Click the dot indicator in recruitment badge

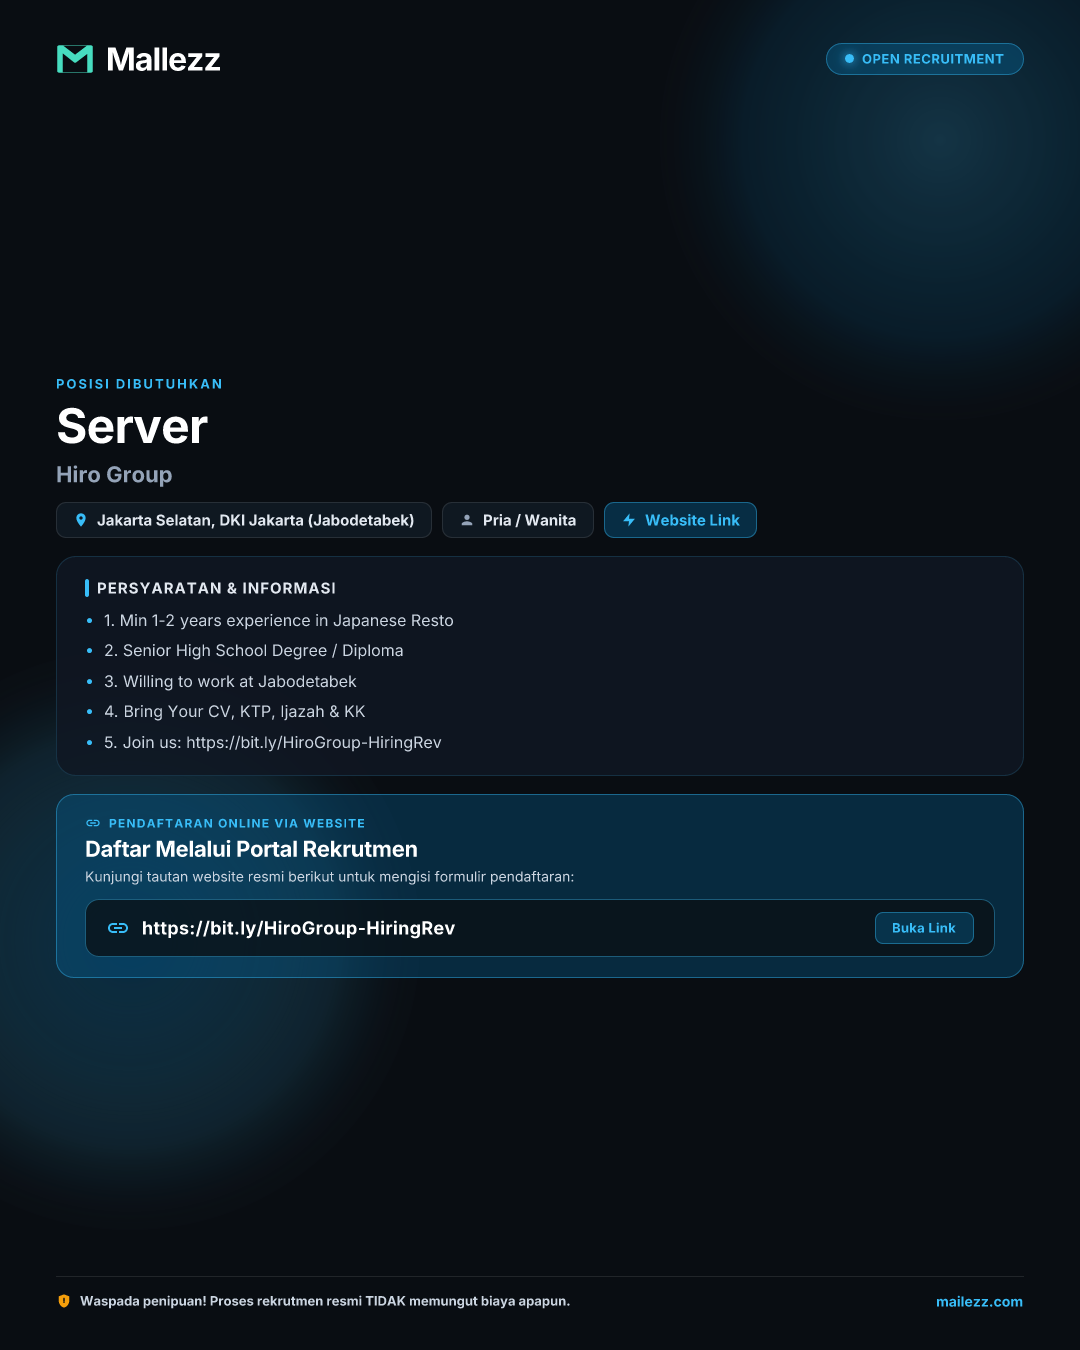(x=849, y=59)
